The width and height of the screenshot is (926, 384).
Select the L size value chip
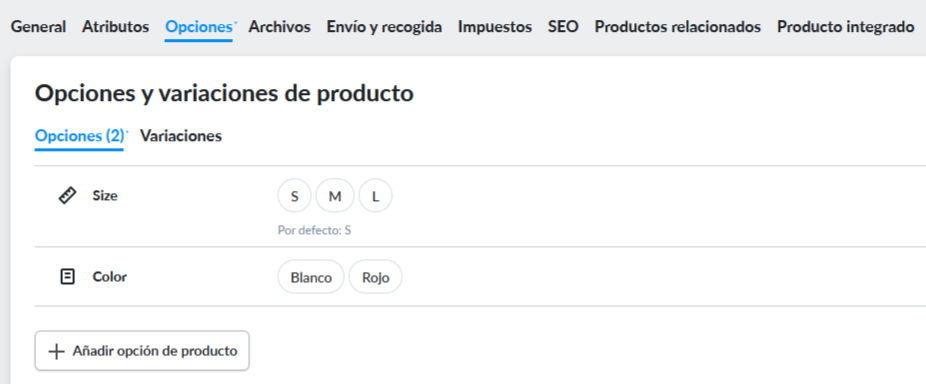[x=375, y=196]
